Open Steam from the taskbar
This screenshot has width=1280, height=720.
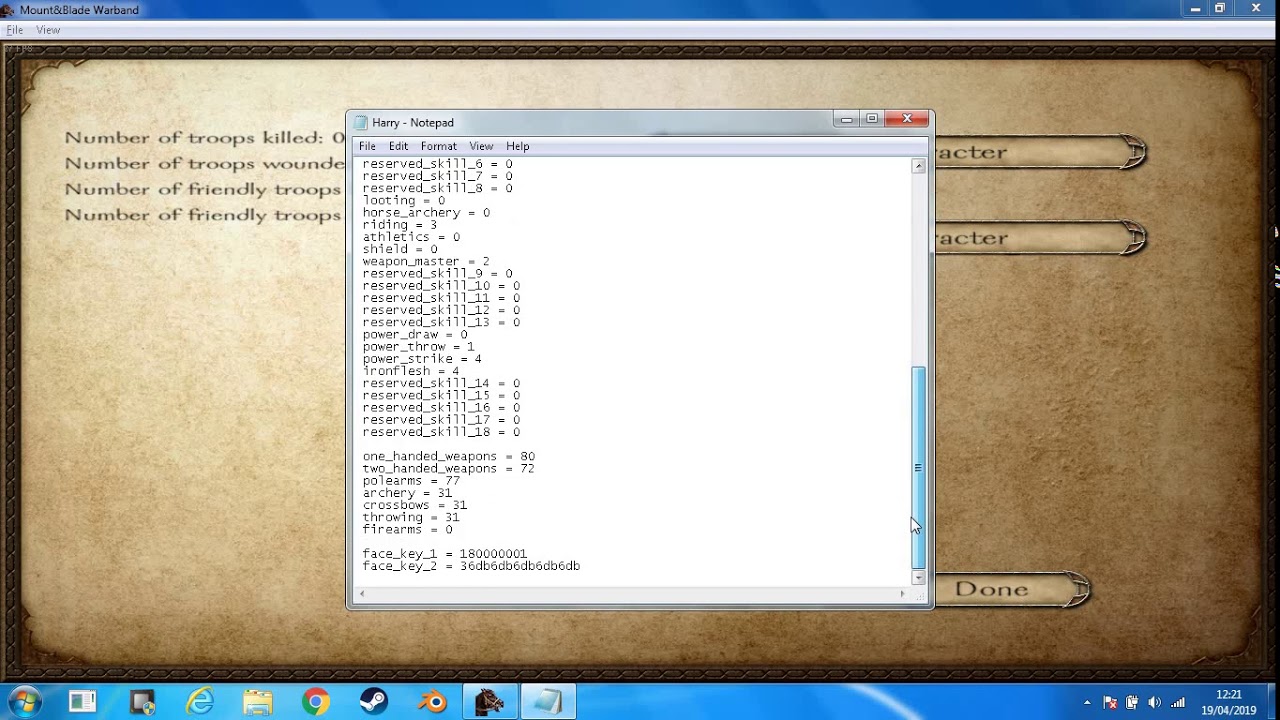click(374, 702)
